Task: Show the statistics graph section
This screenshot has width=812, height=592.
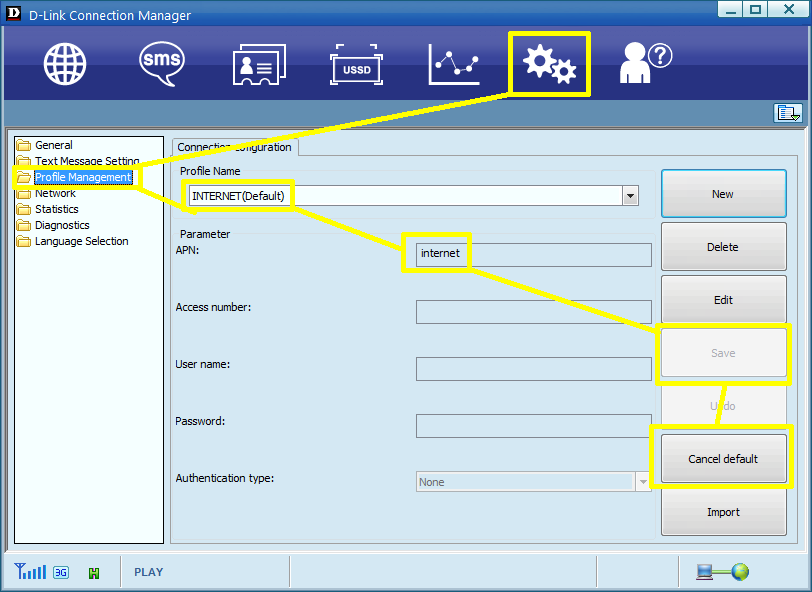Action: pyautogui.click(x=454, y=64)
